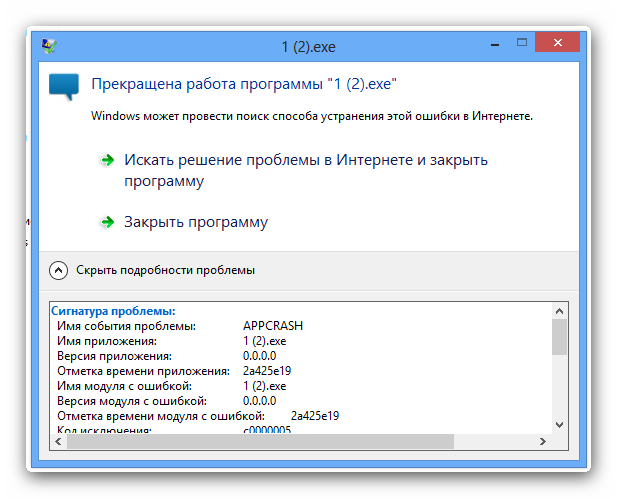Click the heading Прекращена работа программы
The width and height of the screenshot is (618, 499).
pos(244,84)
